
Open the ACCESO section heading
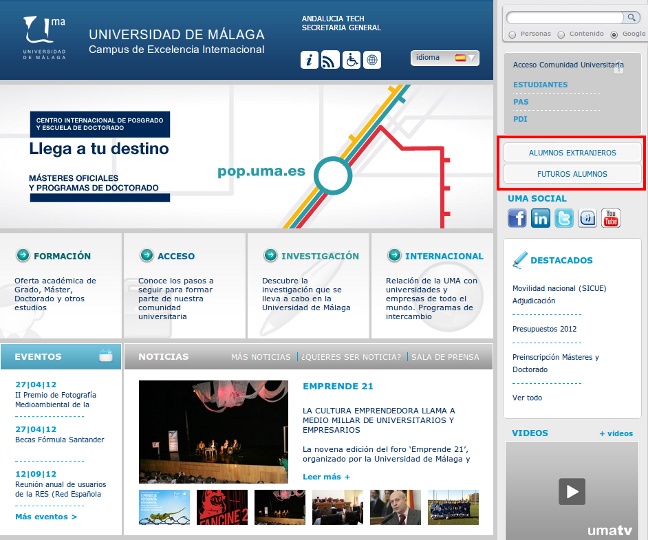[176, 256]
